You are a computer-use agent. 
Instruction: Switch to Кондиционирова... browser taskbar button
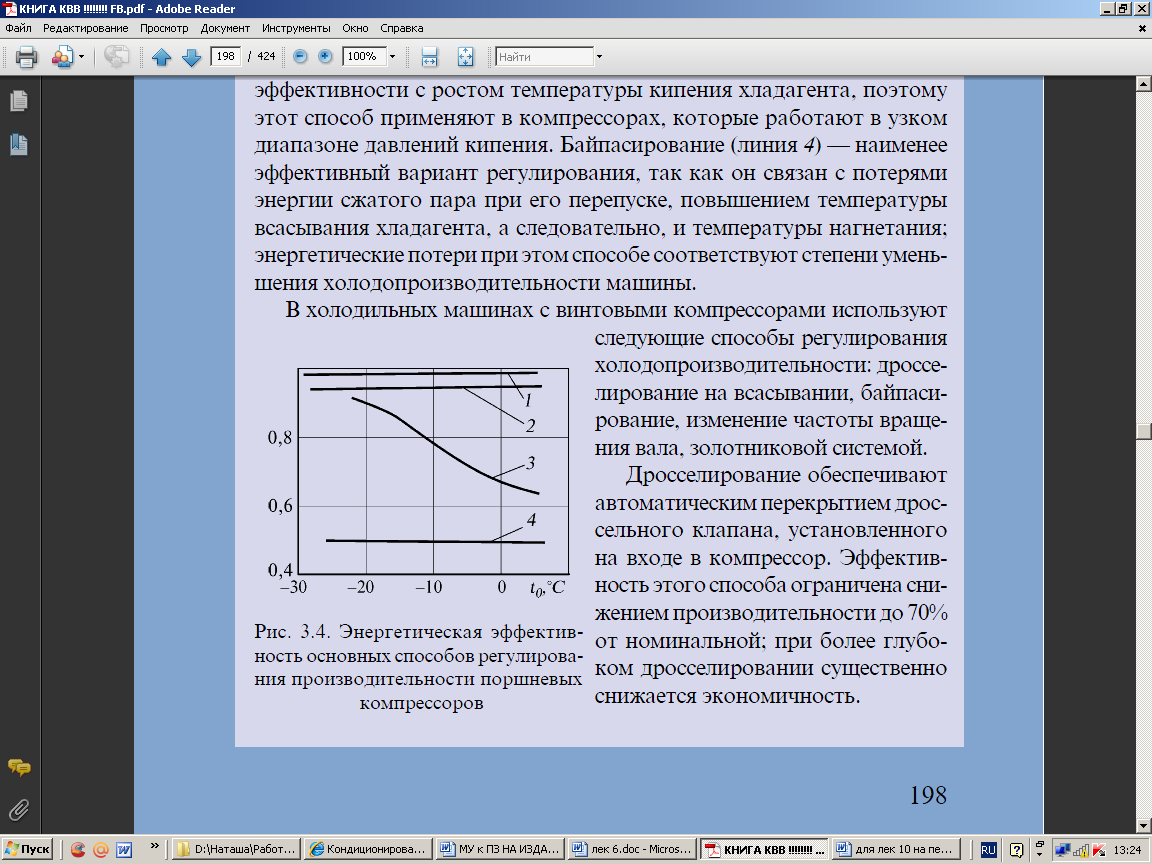[x=367, y=849]
